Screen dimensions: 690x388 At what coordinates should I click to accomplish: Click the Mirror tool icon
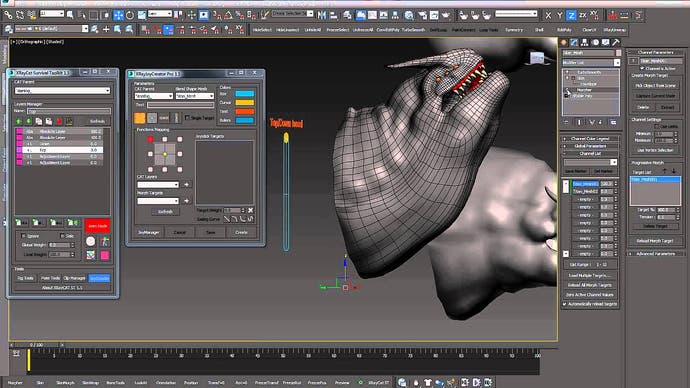(x=322, y=15)
